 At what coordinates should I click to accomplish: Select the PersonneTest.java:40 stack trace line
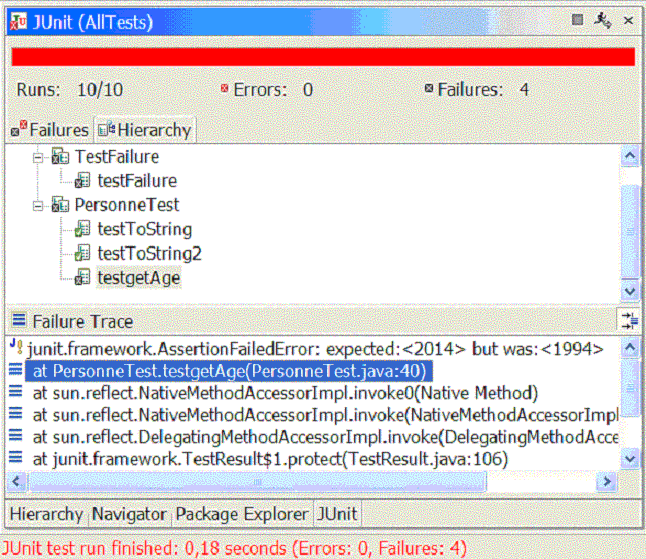228,371
